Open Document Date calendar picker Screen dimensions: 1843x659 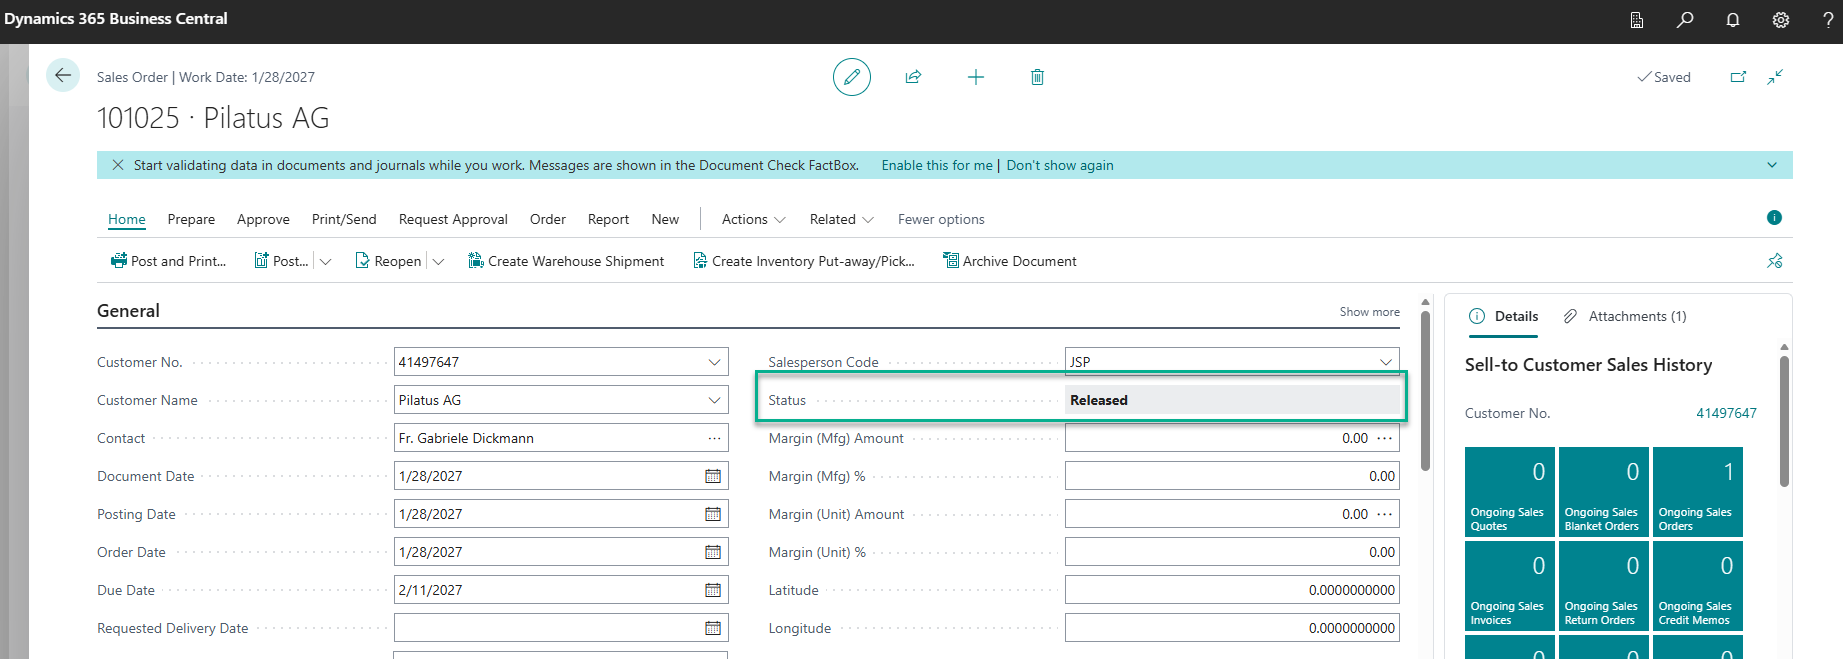tap(713, 476)
